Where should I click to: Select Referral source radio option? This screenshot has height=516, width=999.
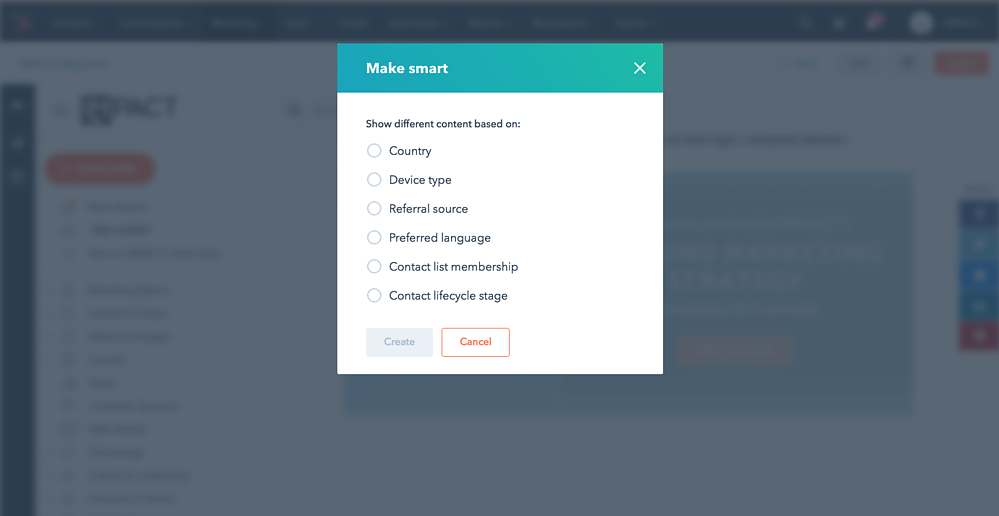click(374, 208)
